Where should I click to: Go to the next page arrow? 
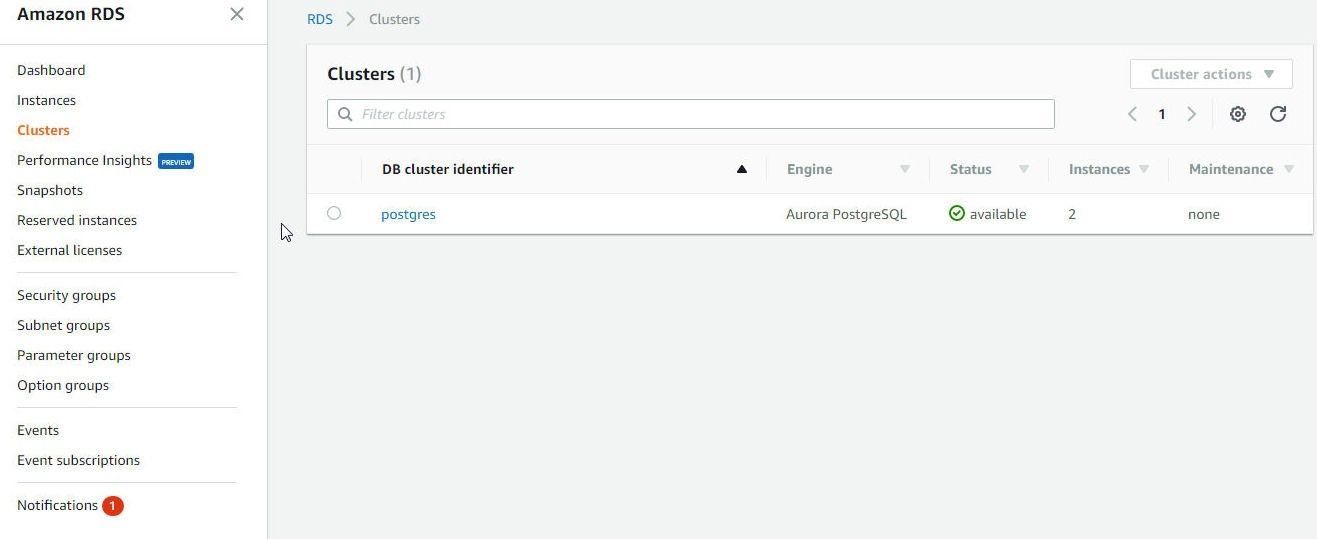(x=1192, y=114)
